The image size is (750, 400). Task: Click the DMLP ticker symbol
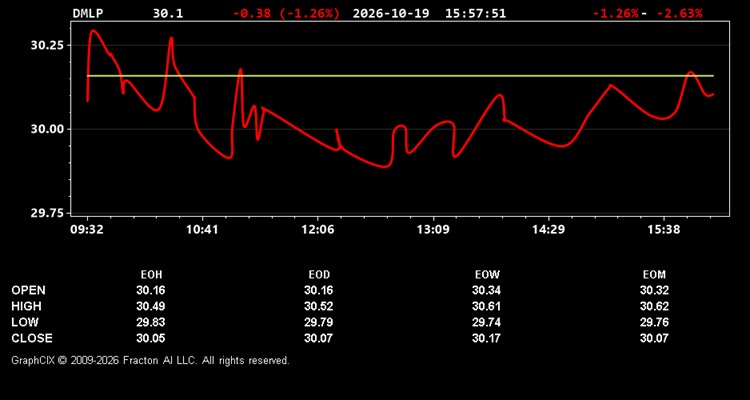(x=88, y=13)
